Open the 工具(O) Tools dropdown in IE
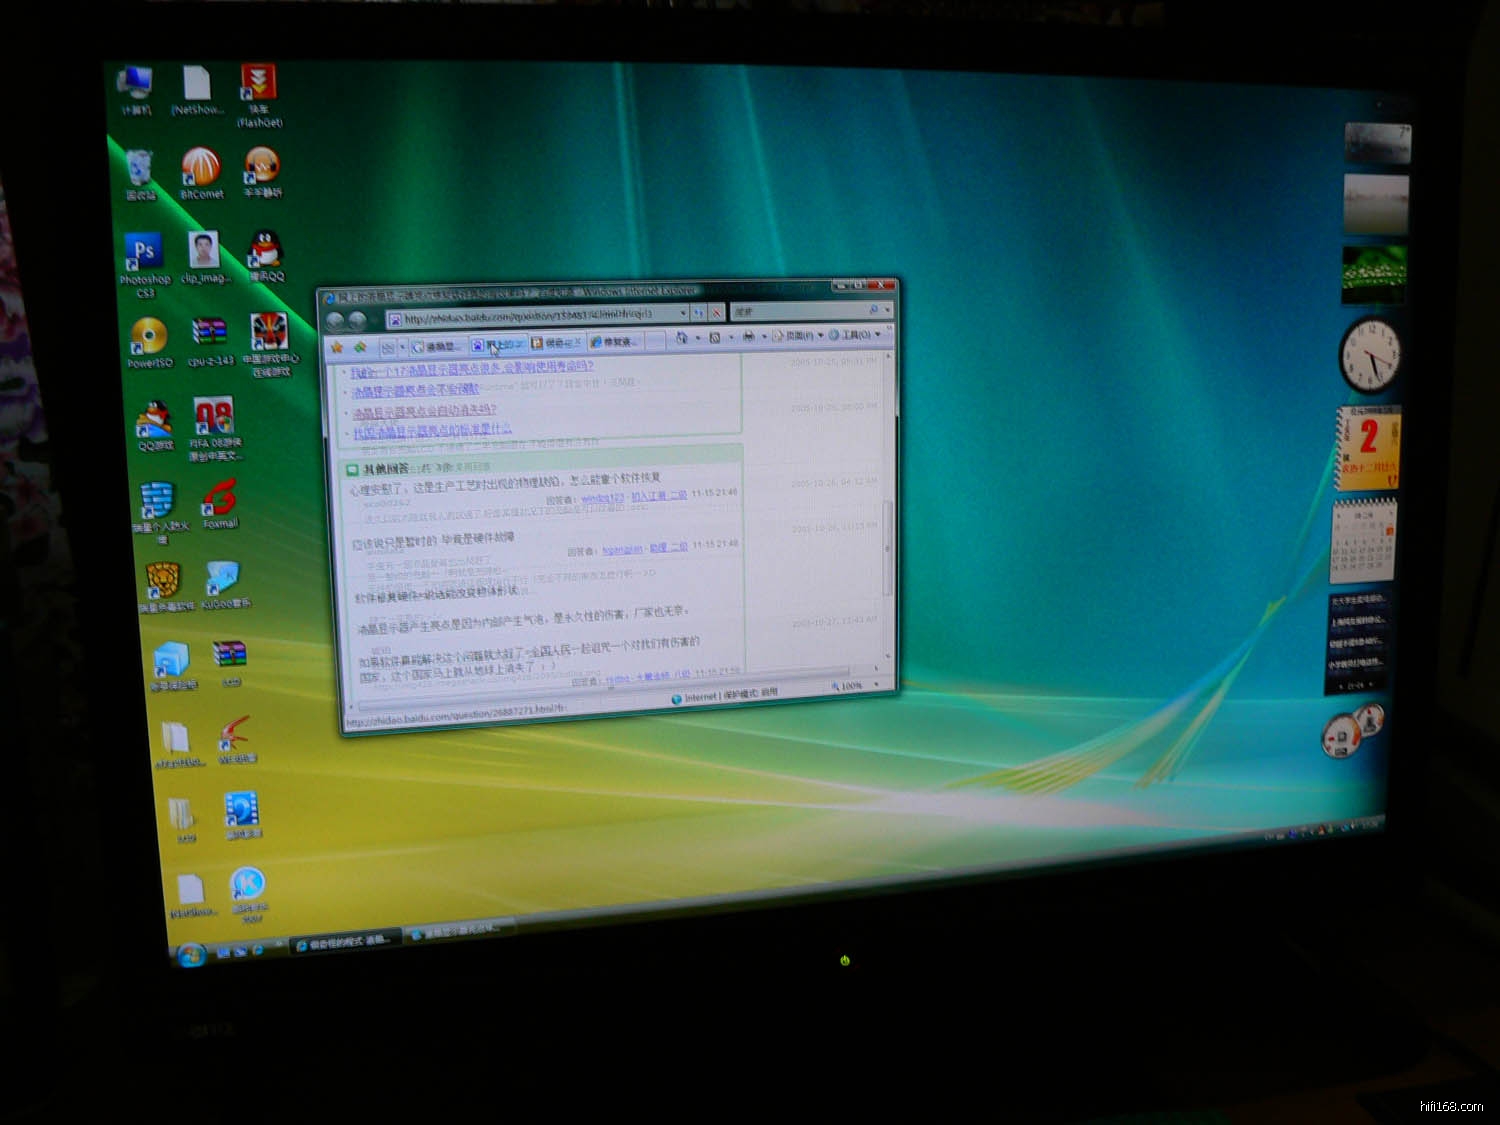Viewport: 1500px width, 1125px height. pos(853,335)
